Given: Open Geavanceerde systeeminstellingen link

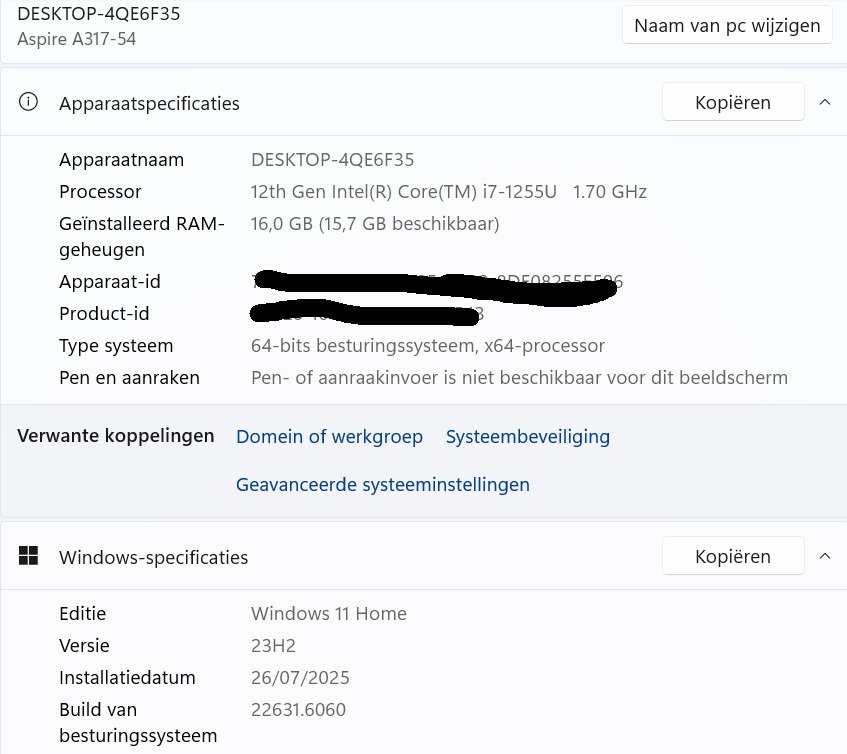Looking at the screenshot, I should click(383, 485).
